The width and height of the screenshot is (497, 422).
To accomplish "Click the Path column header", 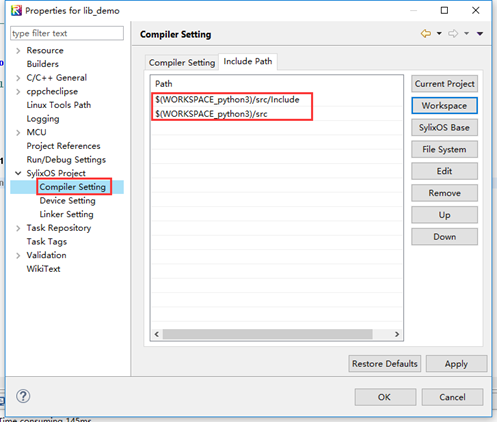I will click(x=277, y=84).
